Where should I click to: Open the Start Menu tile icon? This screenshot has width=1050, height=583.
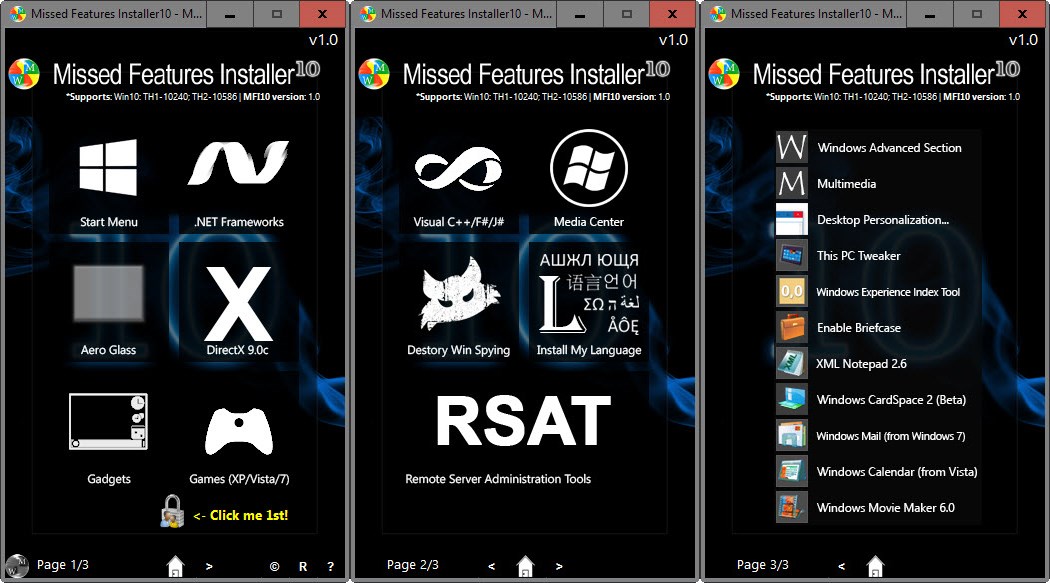[x=108, y=167]
